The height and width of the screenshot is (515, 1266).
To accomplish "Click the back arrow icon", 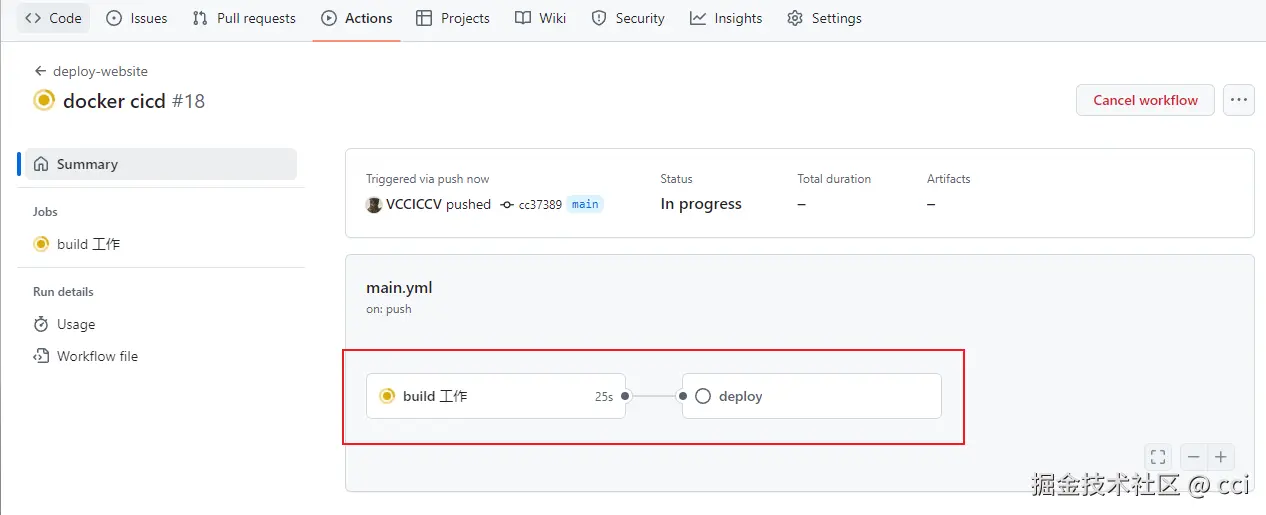I will 40,71.
